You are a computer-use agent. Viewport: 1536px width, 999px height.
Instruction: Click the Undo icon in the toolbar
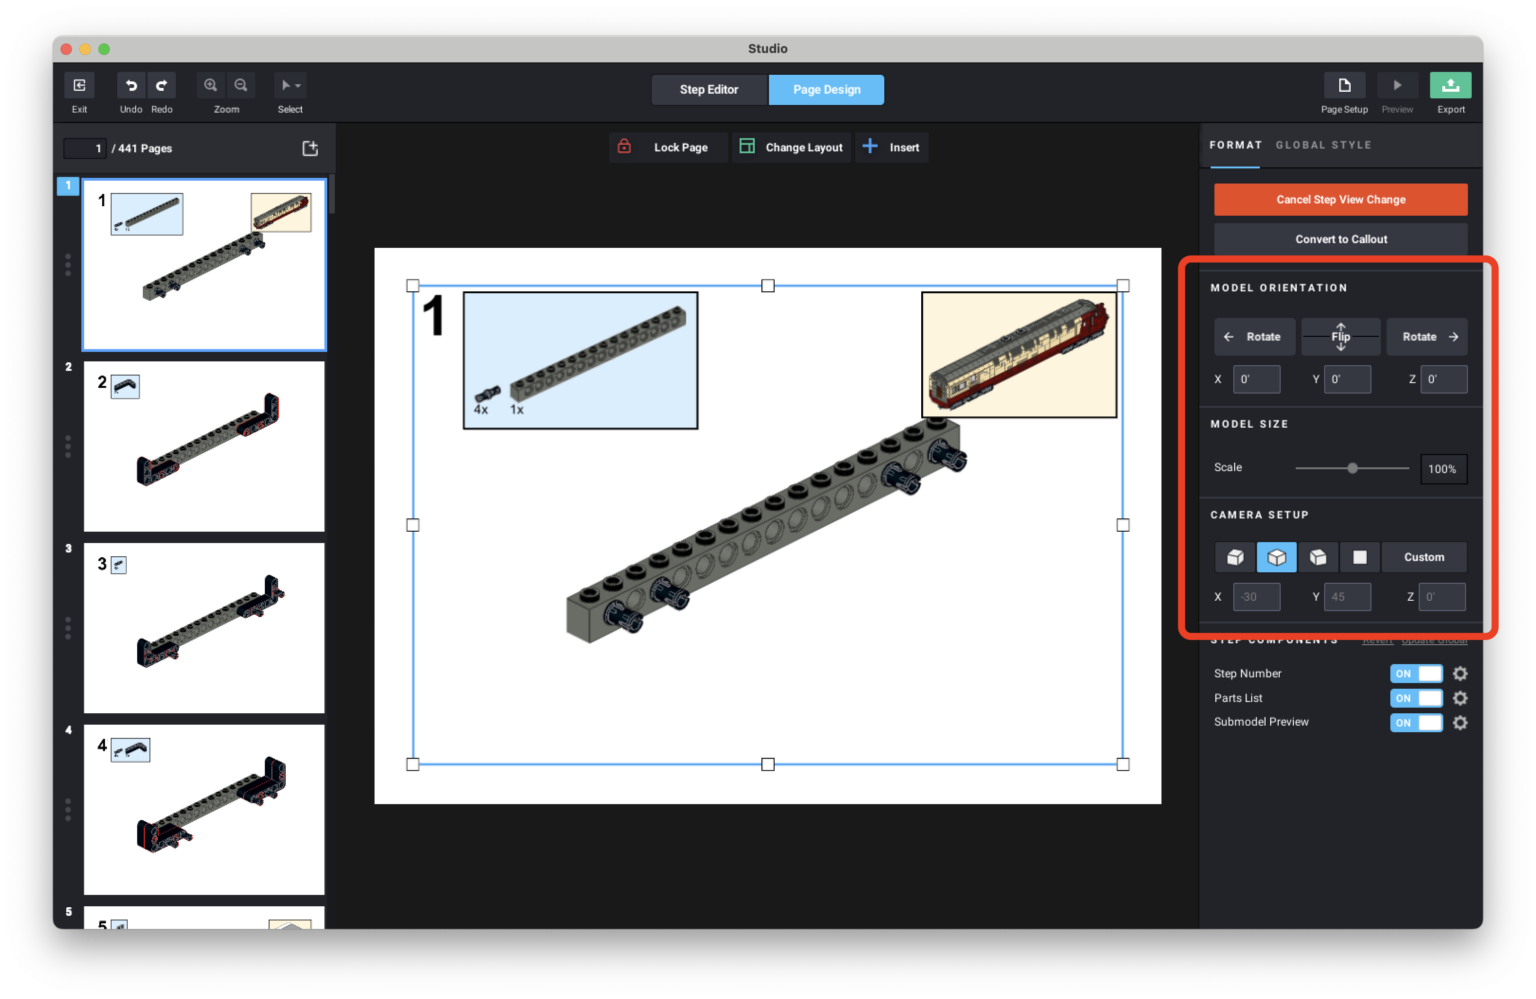coord(130,85)
